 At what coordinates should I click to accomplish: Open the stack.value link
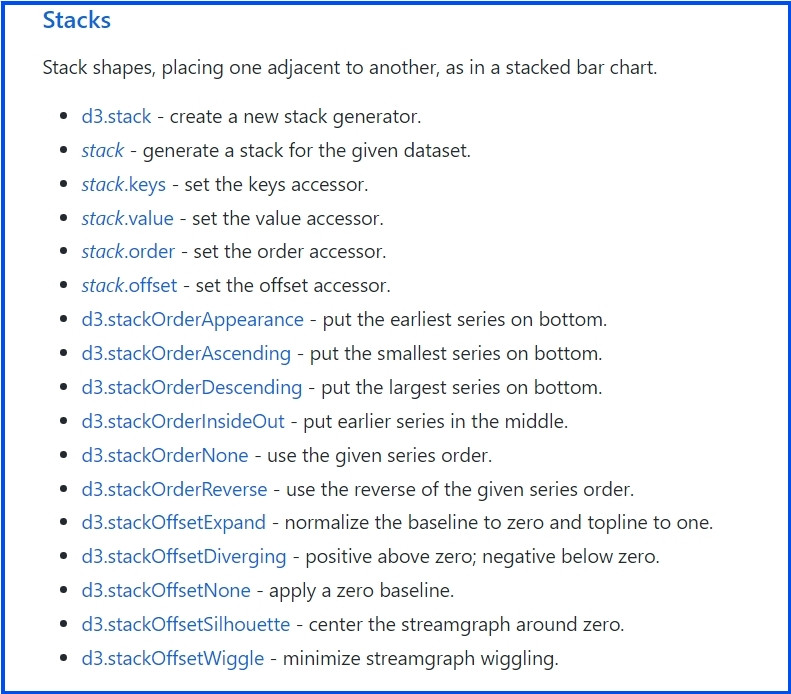[x=128, y=218]
